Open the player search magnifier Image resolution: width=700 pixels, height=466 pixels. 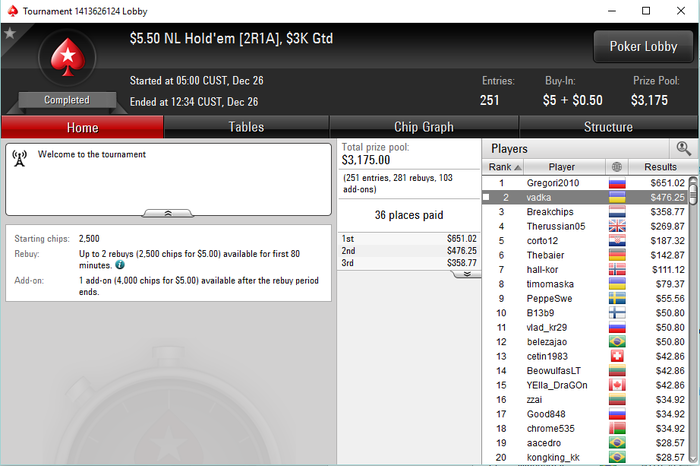tap(683, 148)
